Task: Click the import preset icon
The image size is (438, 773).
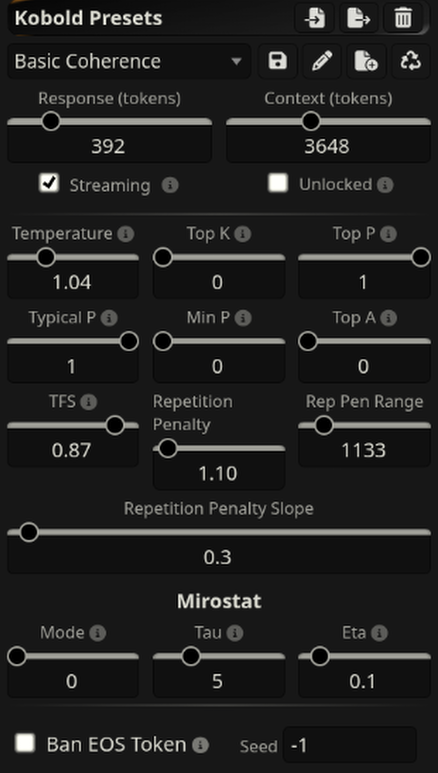Action: coord(315,18)
